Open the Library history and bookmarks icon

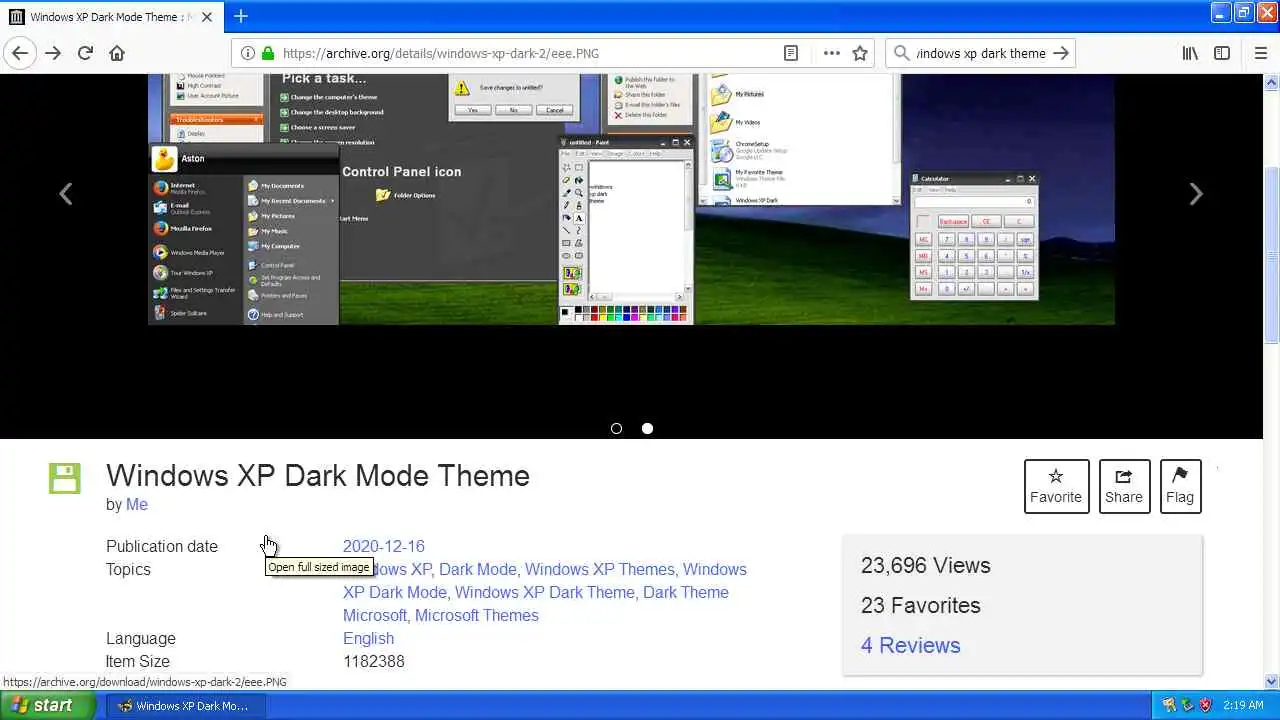pyautogui.click(x=1190, y=53)
